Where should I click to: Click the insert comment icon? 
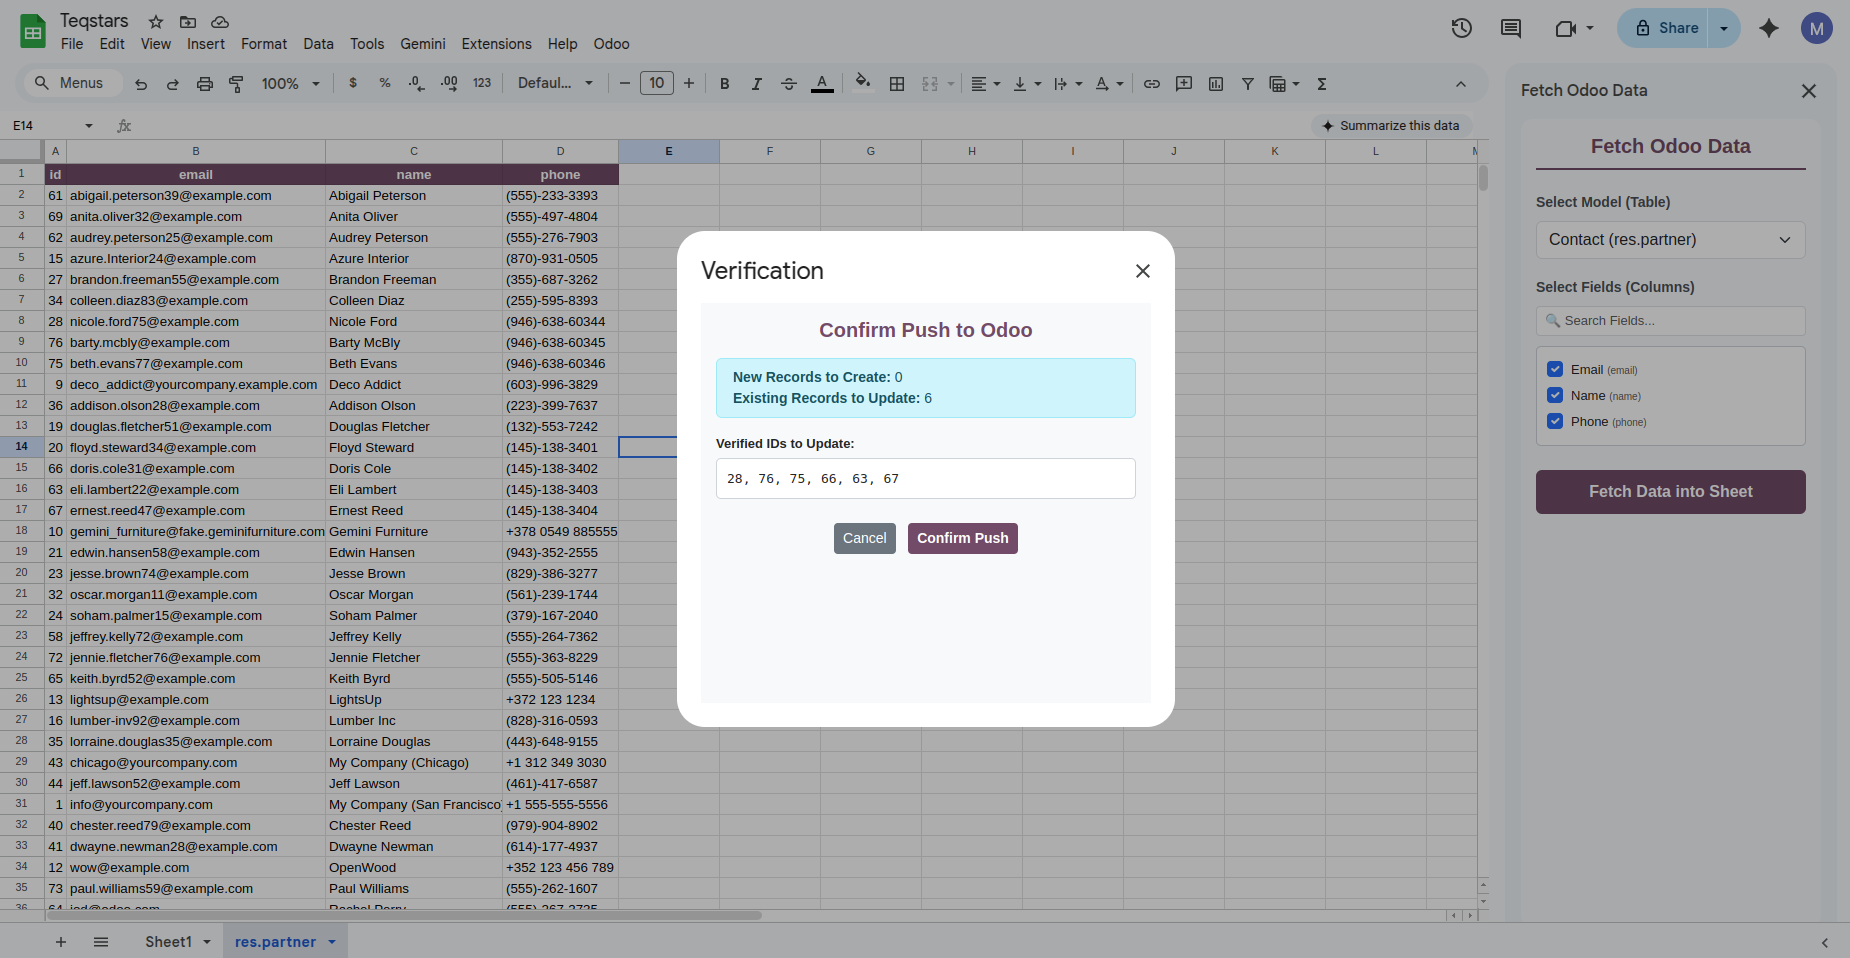point(1184,84)
